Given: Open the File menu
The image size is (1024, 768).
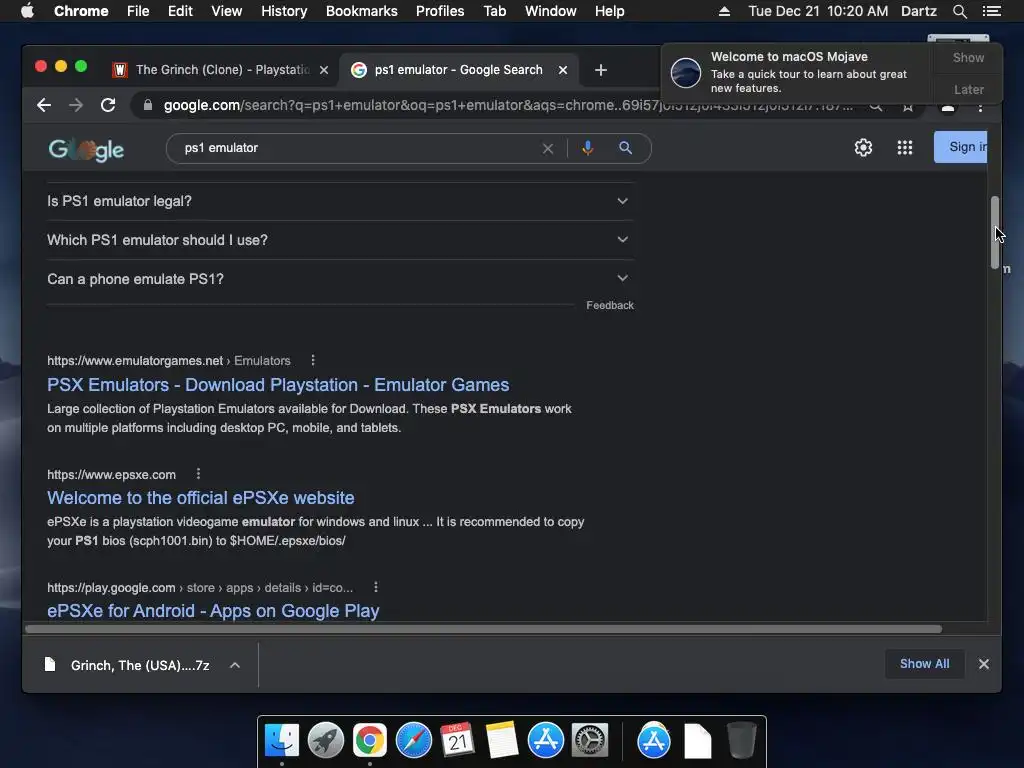Looking at the screenshot, I should pos(138,11).
